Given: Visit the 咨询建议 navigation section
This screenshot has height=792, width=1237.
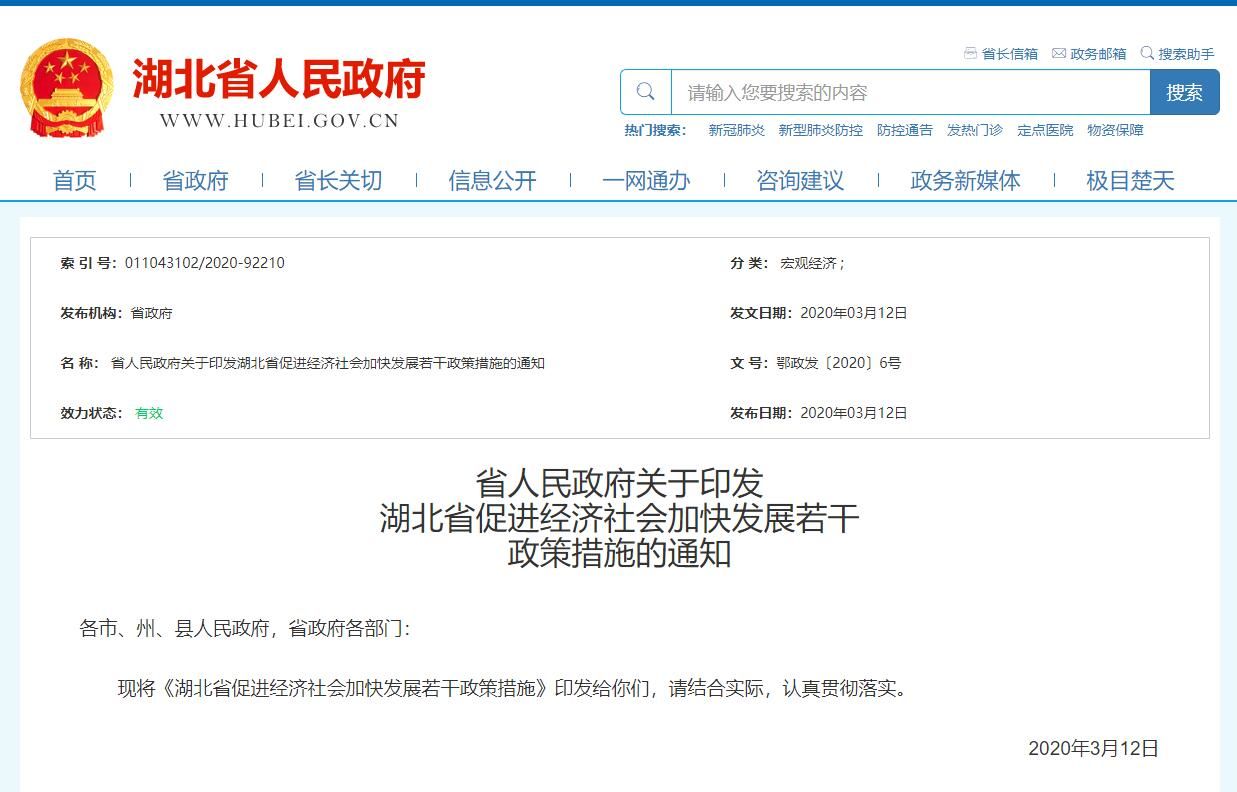Looking at the screenshot, I should [x=800, y=181].
